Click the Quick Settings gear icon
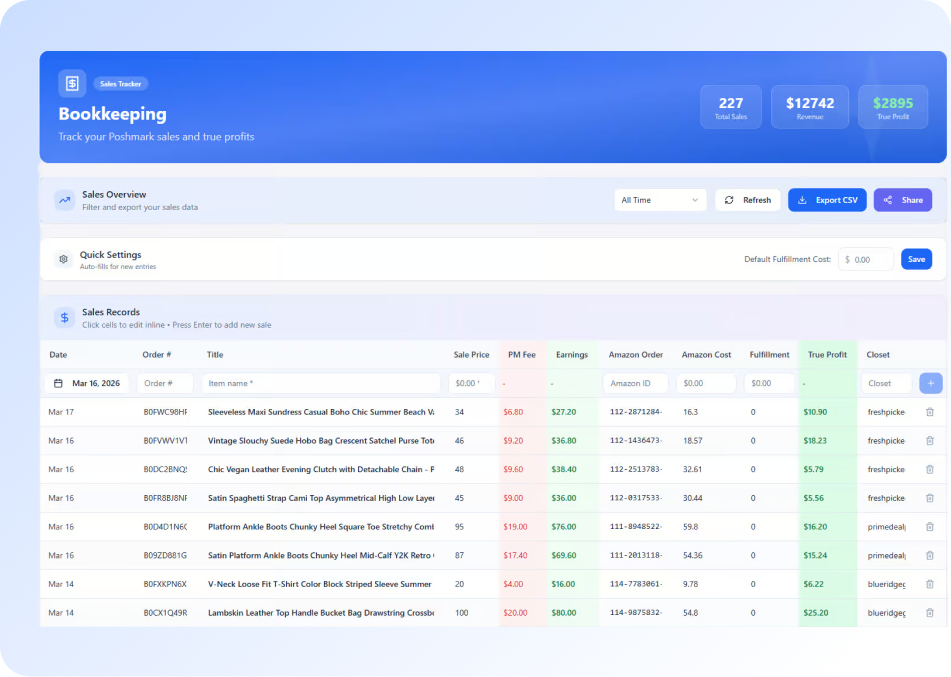Image resolution: width=951 pixels, height=677 pixels. click(64, 259)
